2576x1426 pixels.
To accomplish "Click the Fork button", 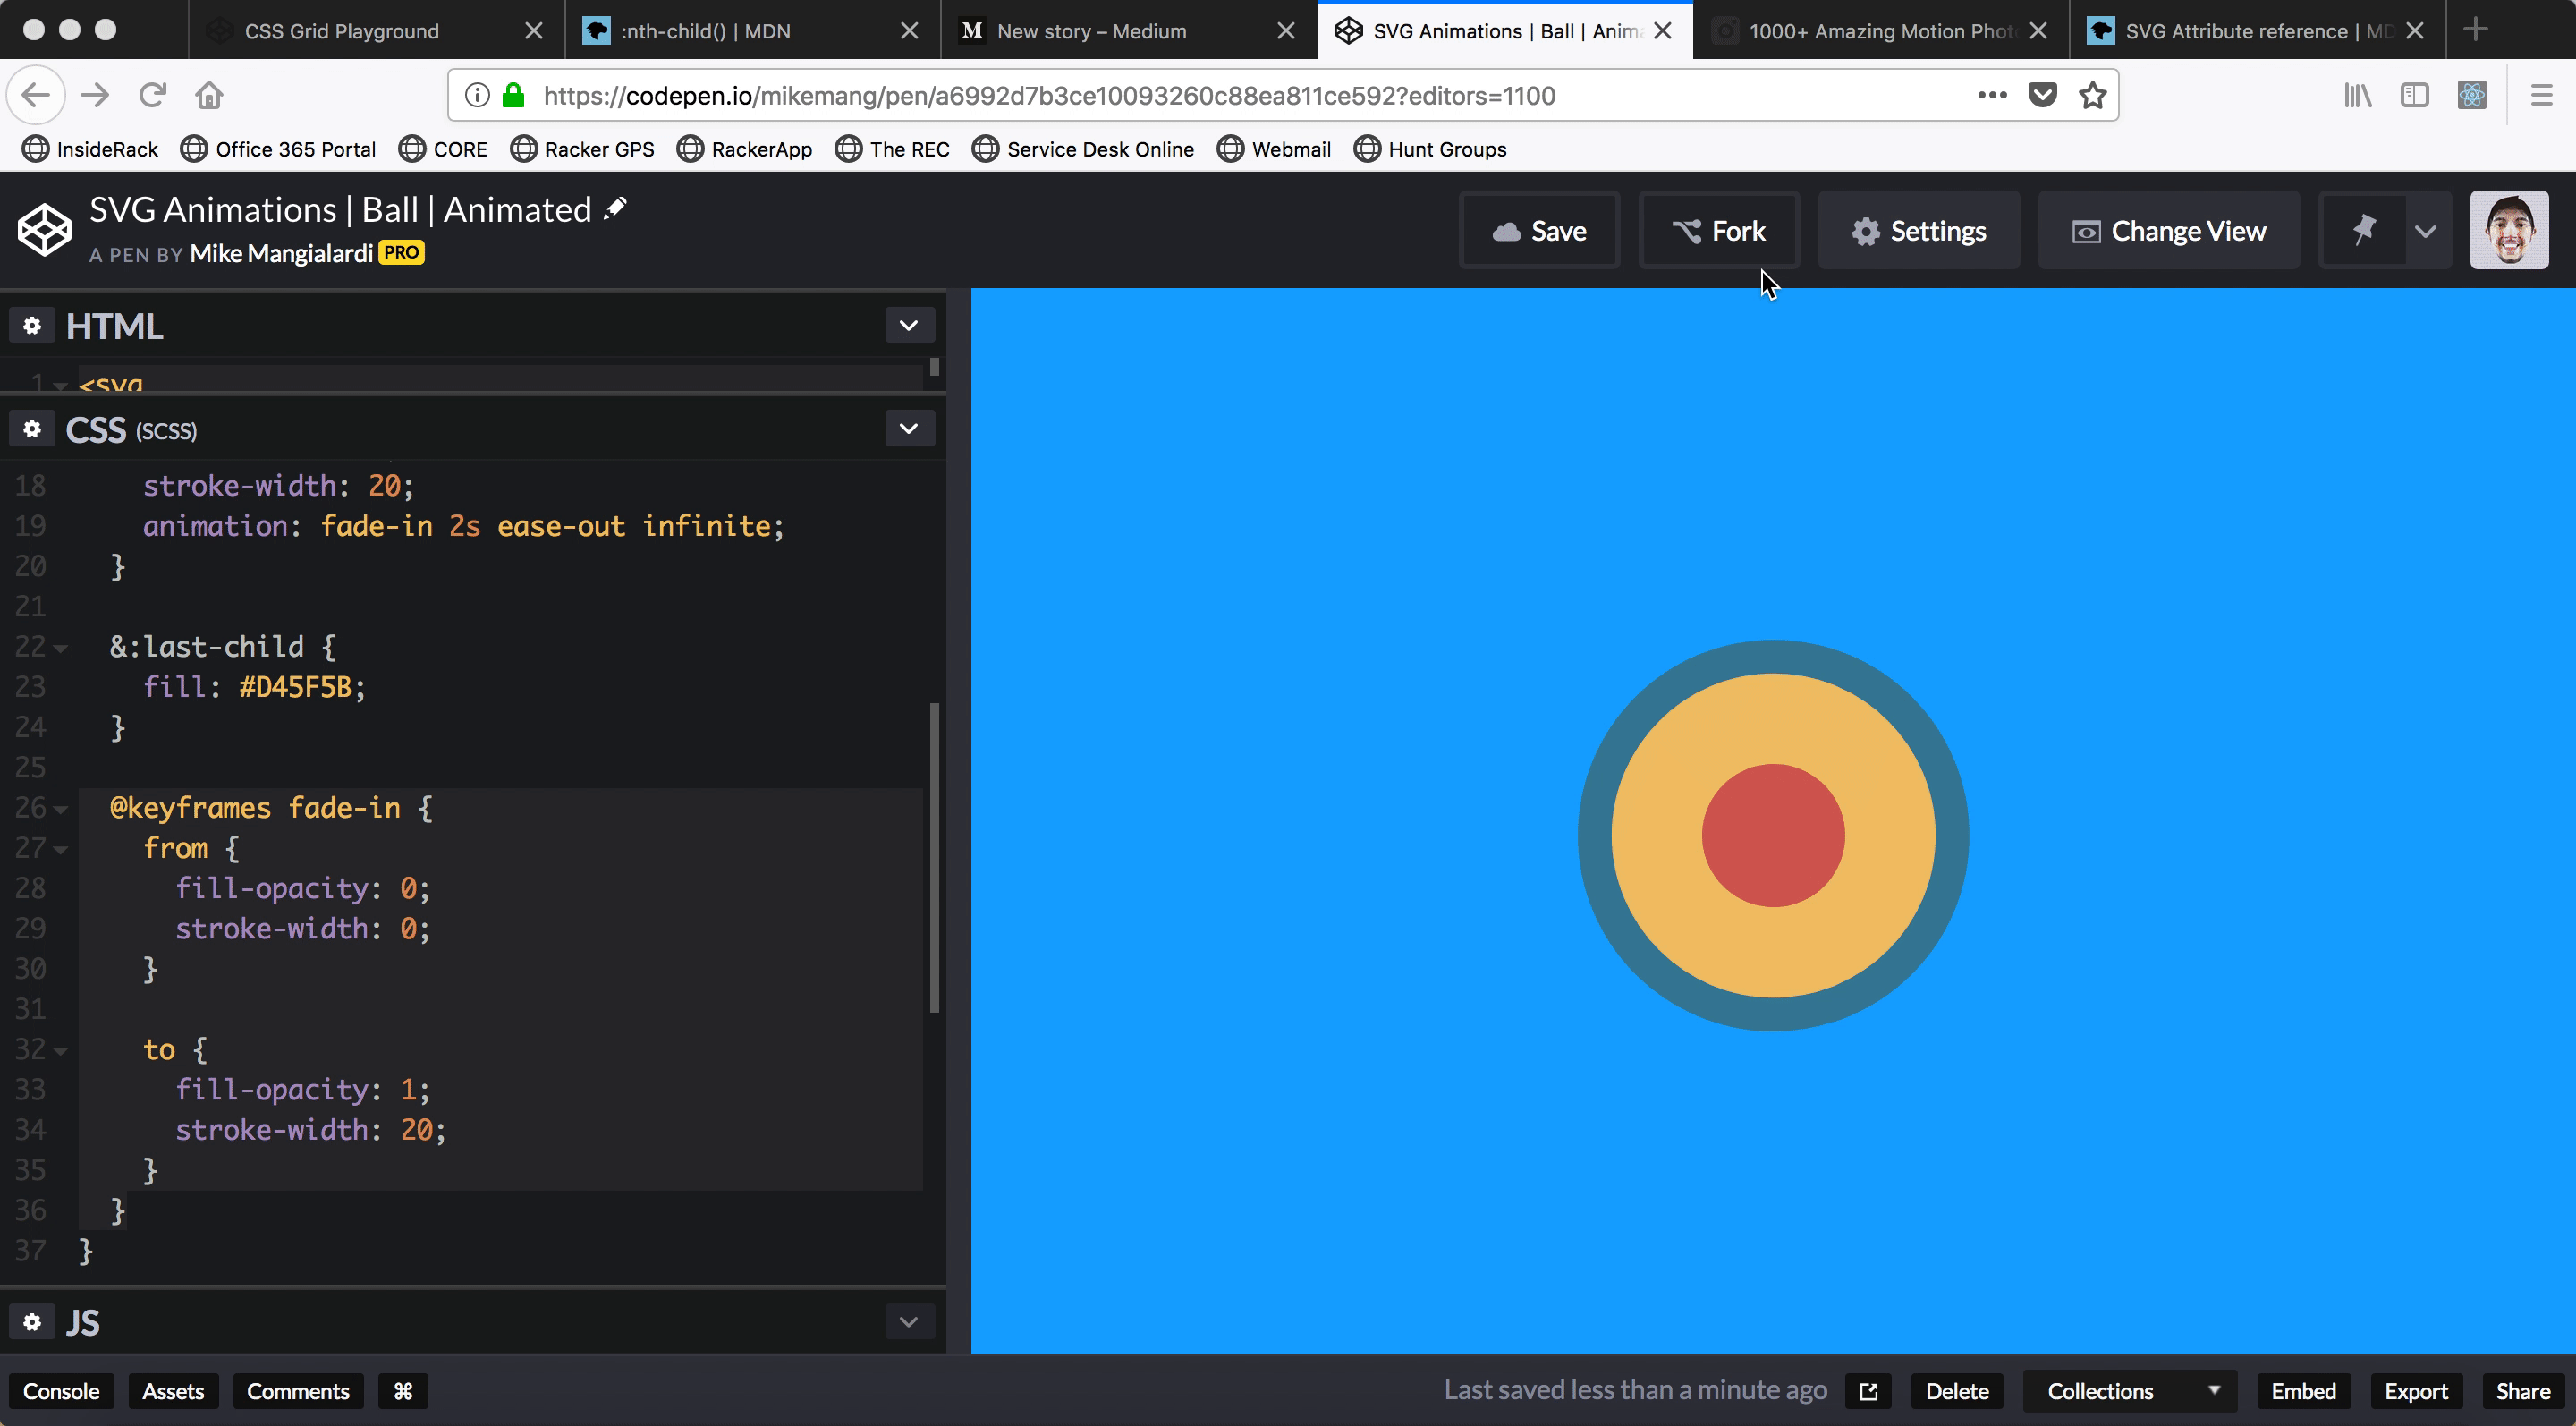I will tap(1719, 231).
